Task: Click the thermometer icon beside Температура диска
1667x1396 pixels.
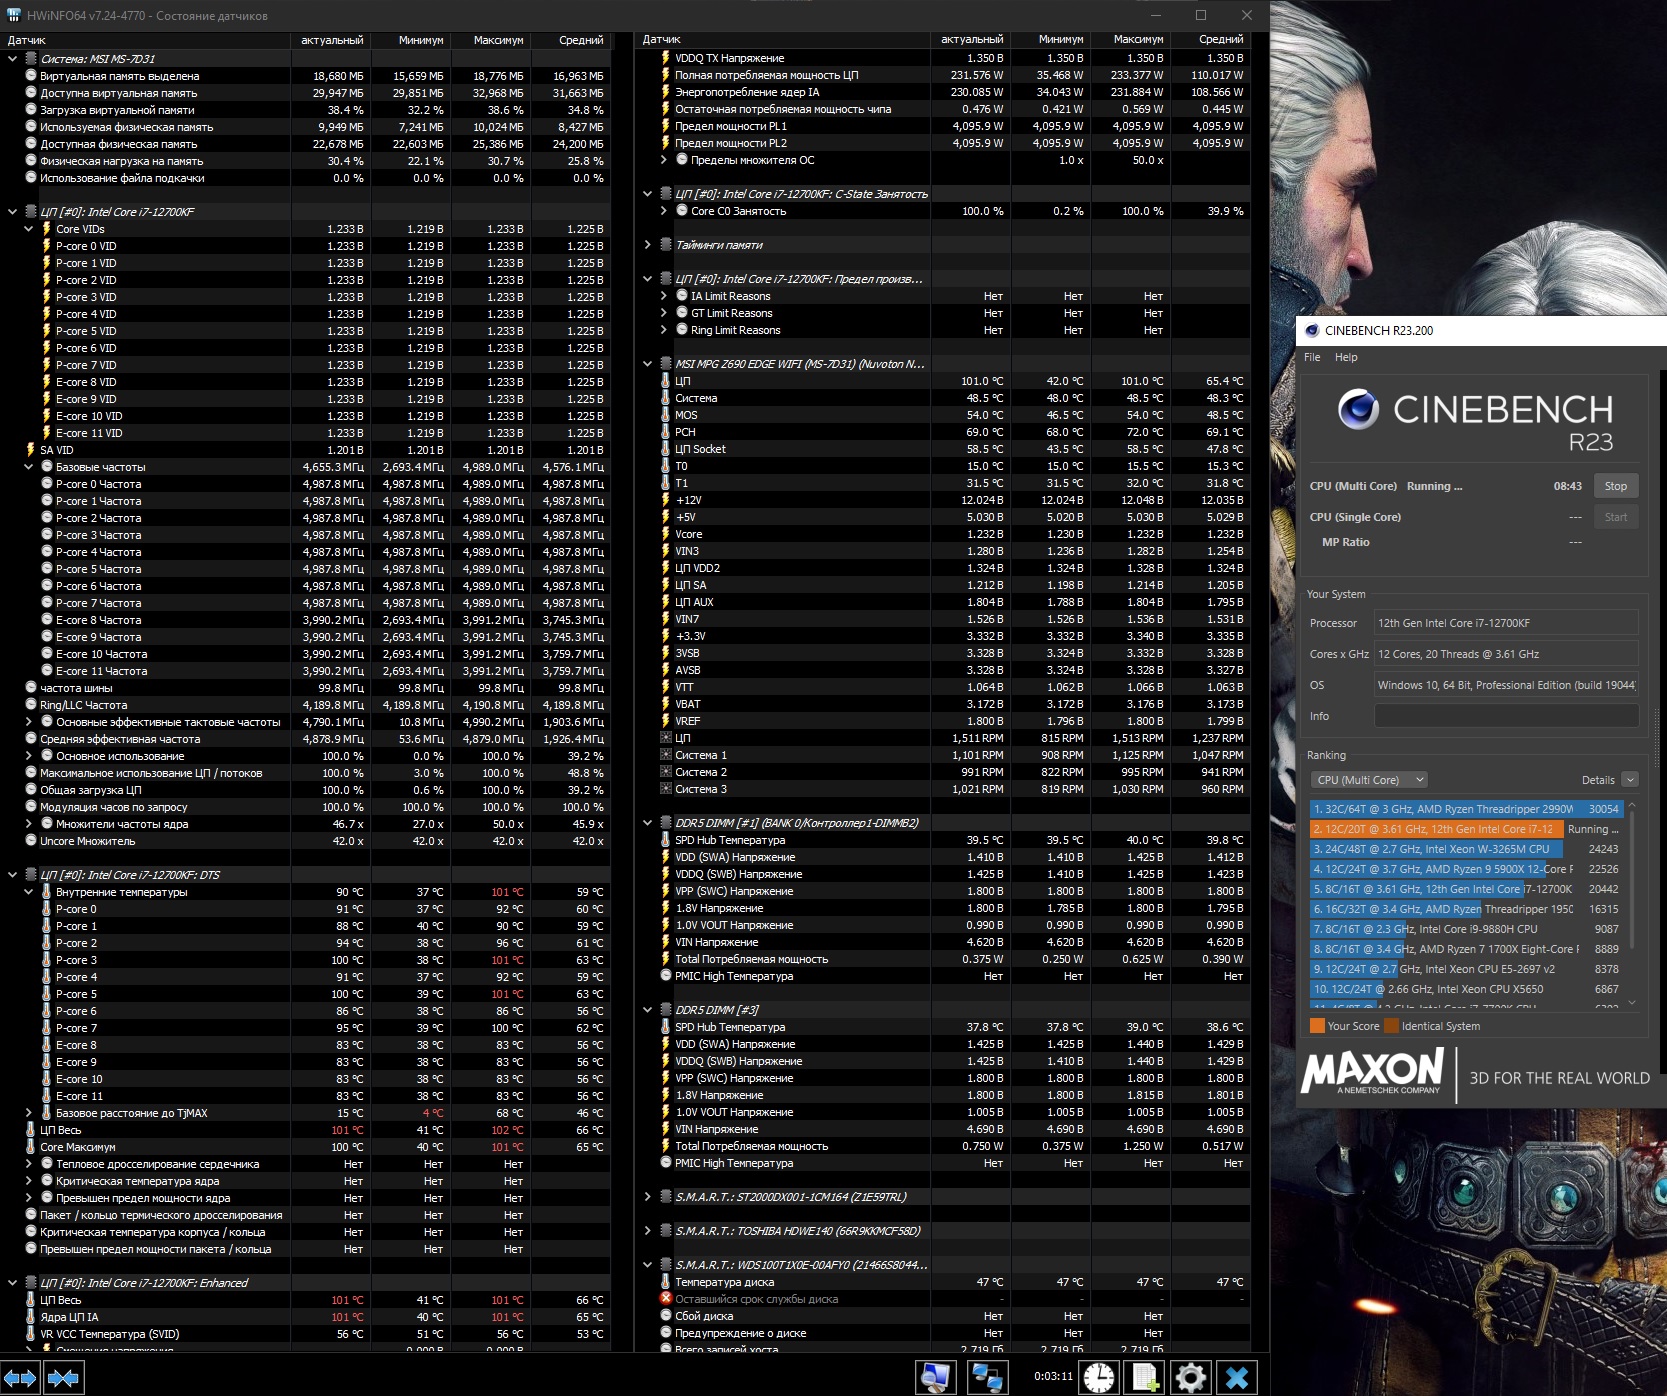Action: 666,1282
